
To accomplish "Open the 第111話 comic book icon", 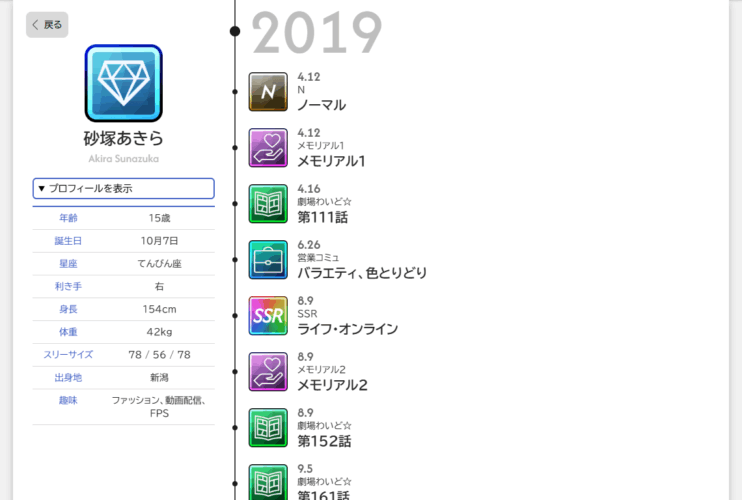I will tap(268, 203).
